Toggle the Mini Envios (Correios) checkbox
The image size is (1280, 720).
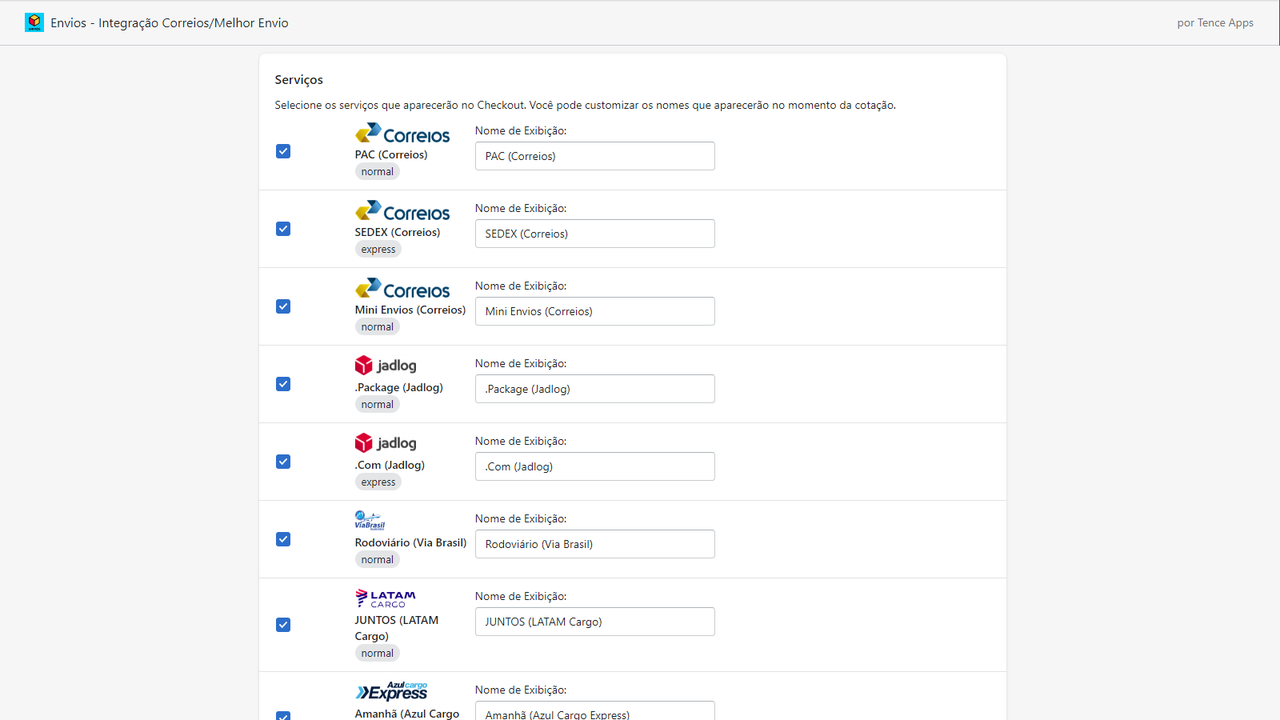283,306
